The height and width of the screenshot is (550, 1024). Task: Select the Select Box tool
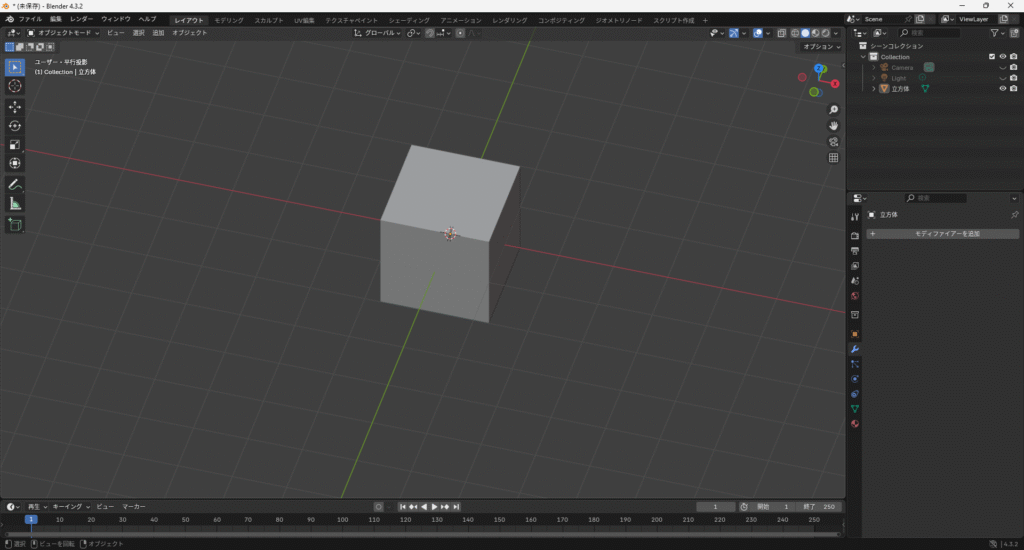tap(14, 67)
